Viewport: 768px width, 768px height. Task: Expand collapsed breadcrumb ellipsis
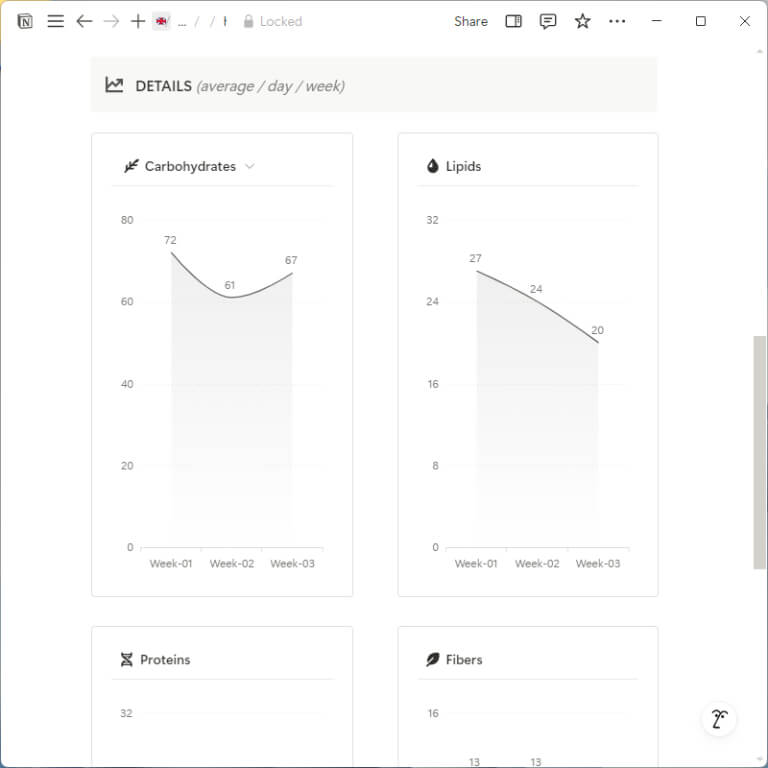[x=182, y=21]
